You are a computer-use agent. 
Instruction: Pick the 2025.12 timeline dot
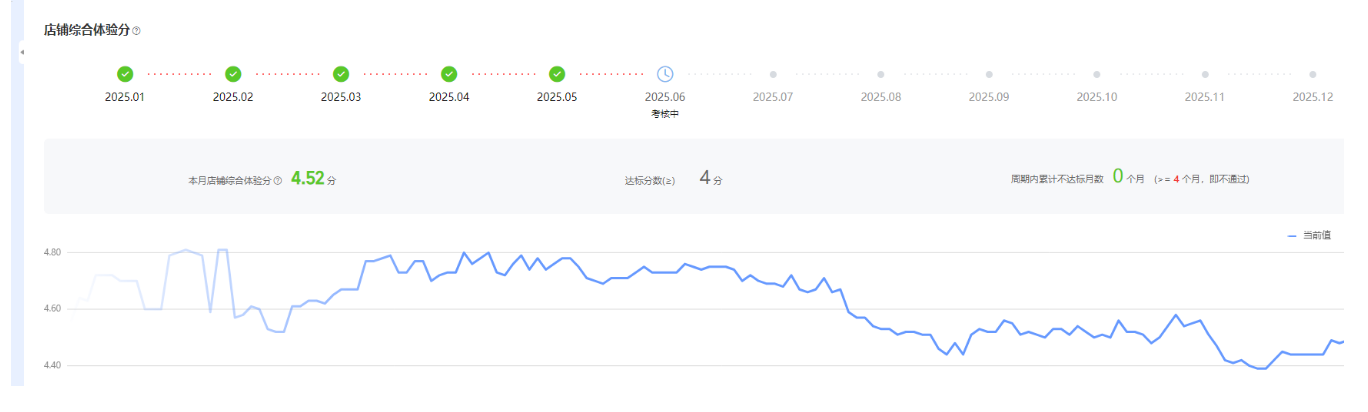[1313, 74]
